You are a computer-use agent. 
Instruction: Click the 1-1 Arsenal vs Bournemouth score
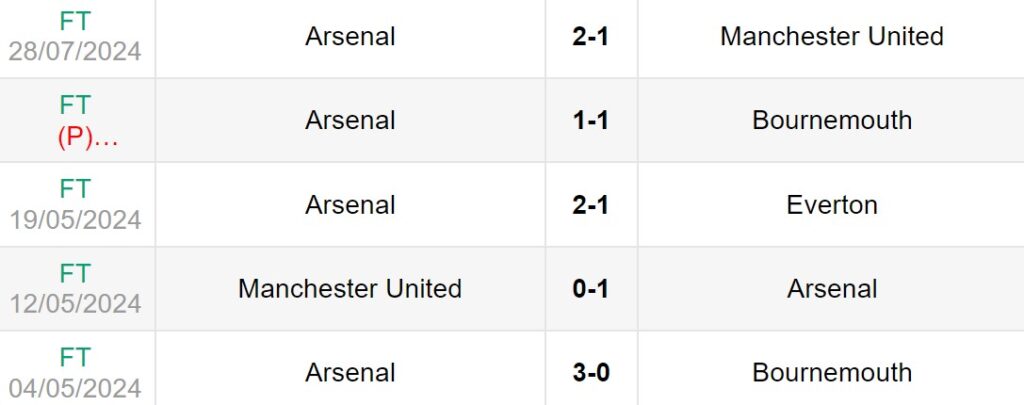pyautogui.click(x=590, y=121)
